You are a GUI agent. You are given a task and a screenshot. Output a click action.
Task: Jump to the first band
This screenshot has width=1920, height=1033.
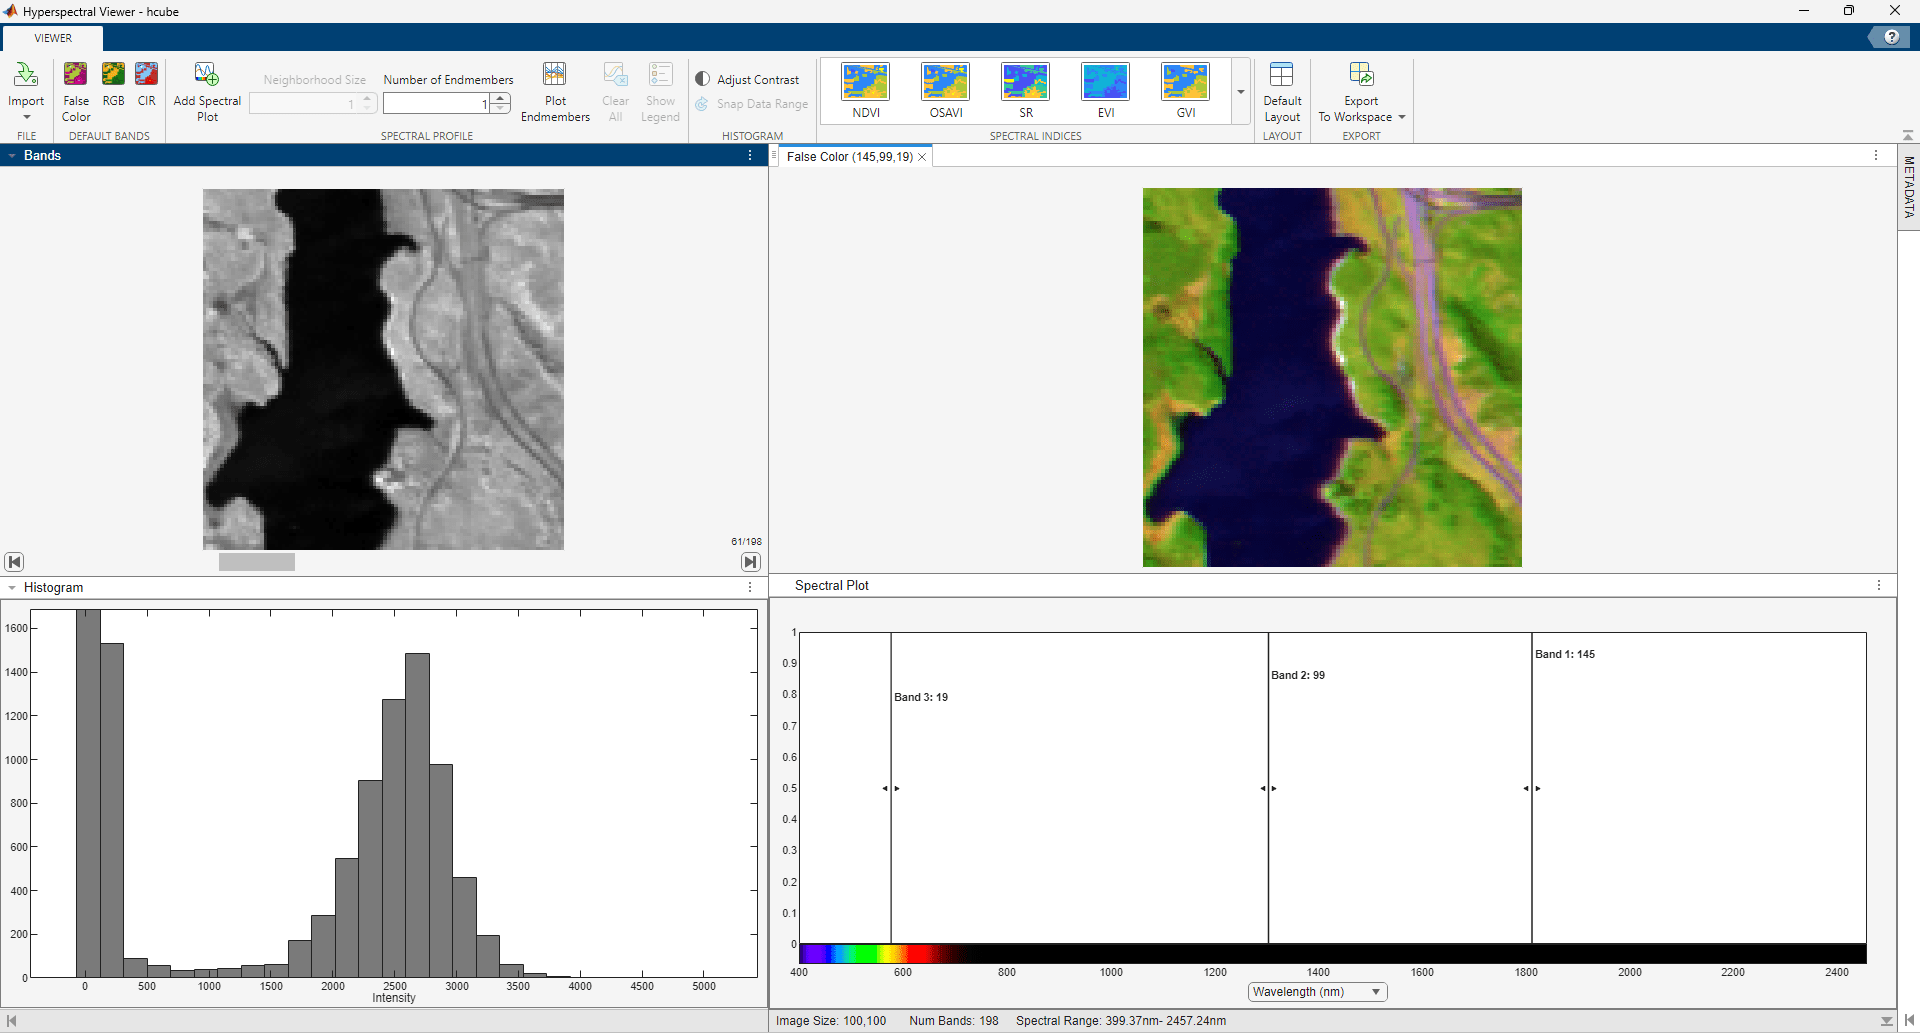(14, 562)
